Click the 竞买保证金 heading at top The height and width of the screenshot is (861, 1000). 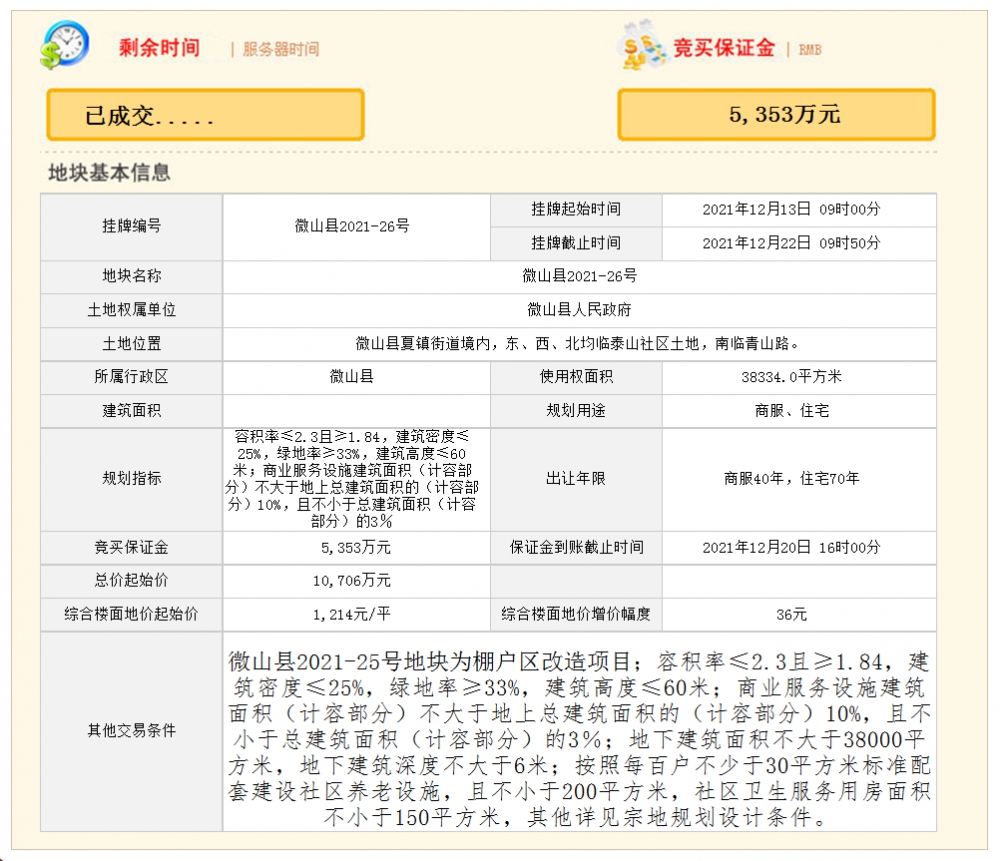724,48
